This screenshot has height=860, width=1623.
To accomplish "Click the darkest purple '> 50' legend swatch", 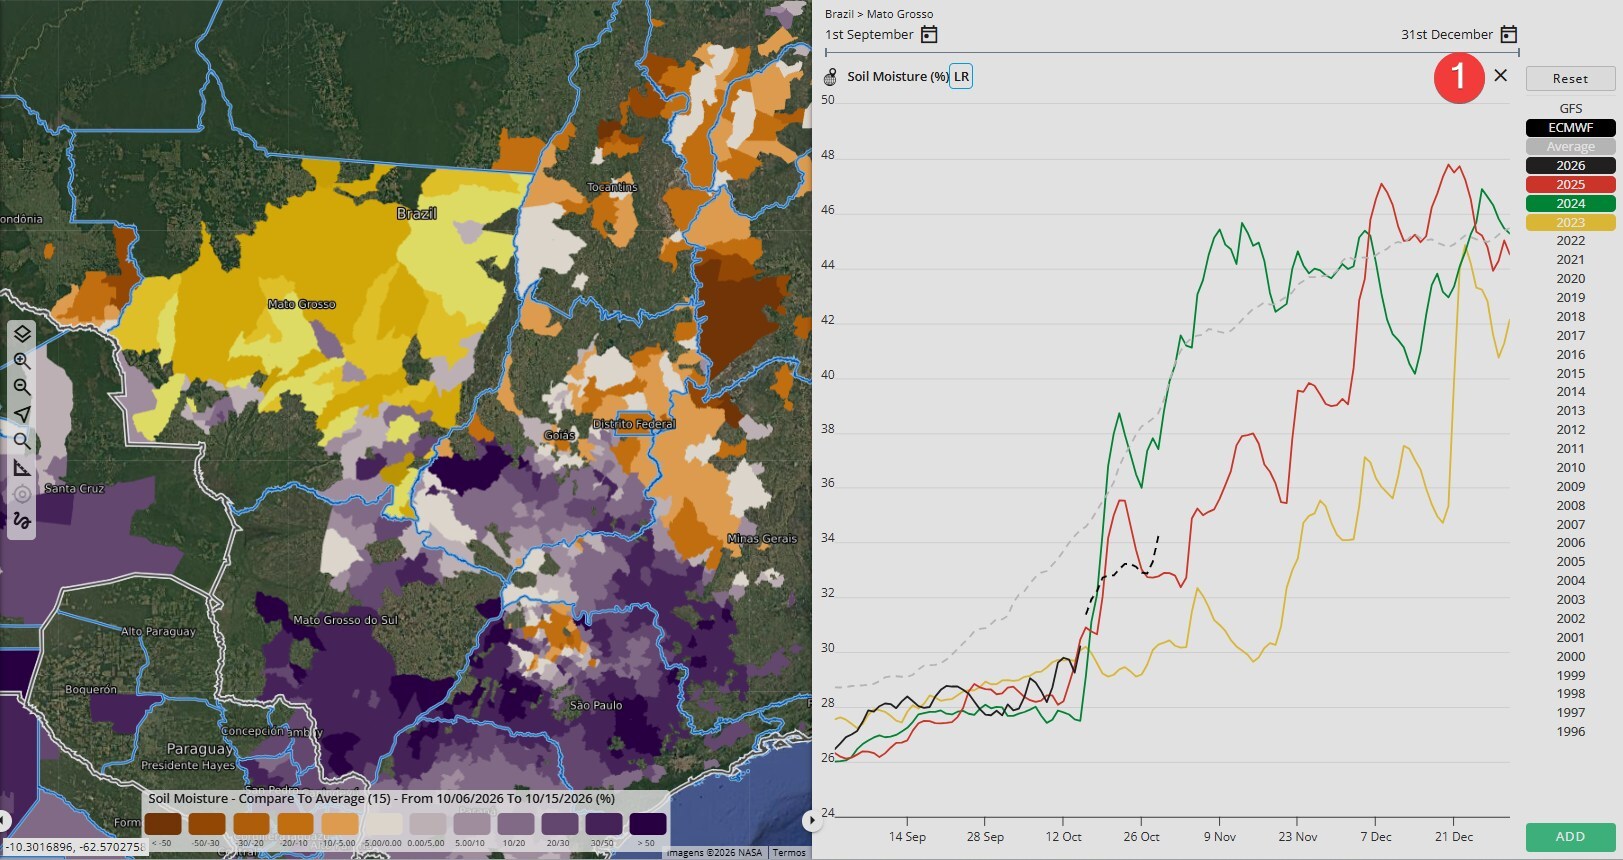I will pos(648,824).
